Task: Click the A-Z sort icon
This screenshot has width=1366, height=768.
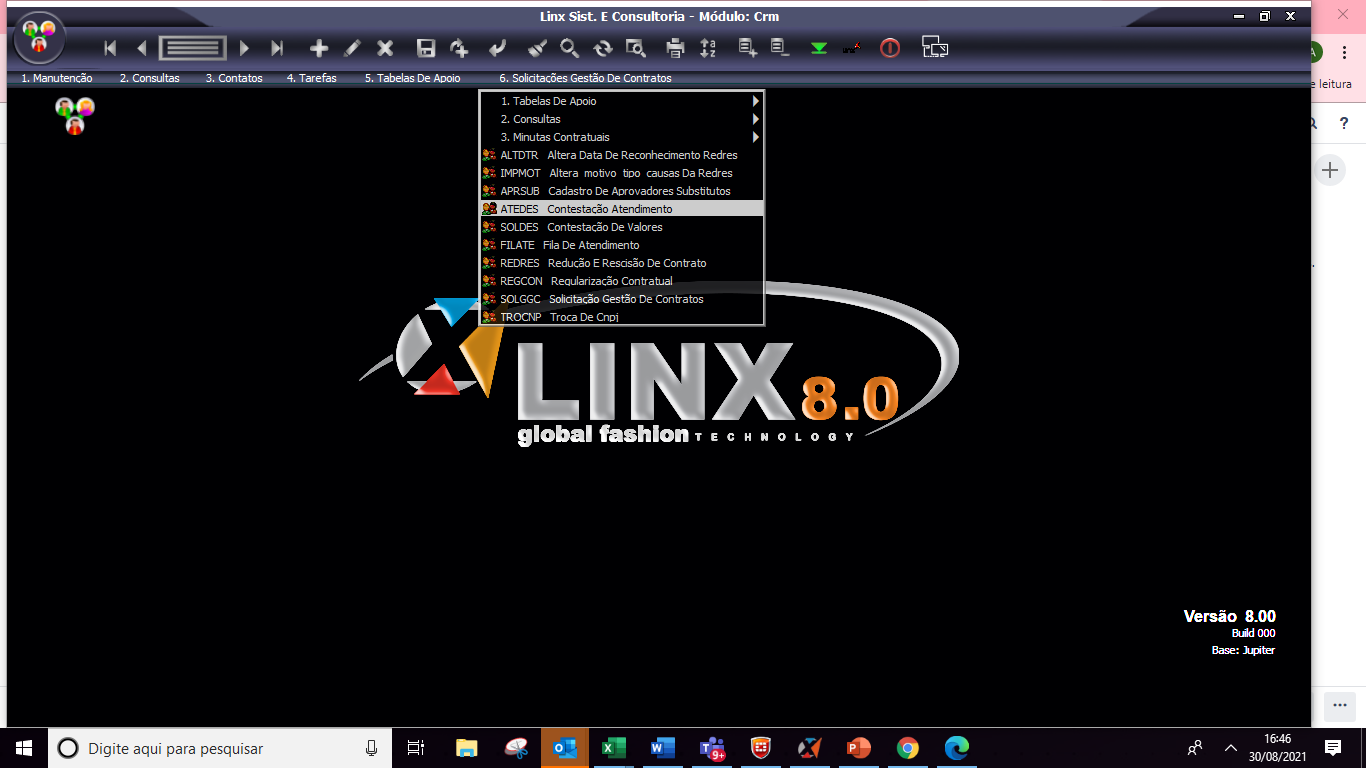Action: tap(708, 48)
